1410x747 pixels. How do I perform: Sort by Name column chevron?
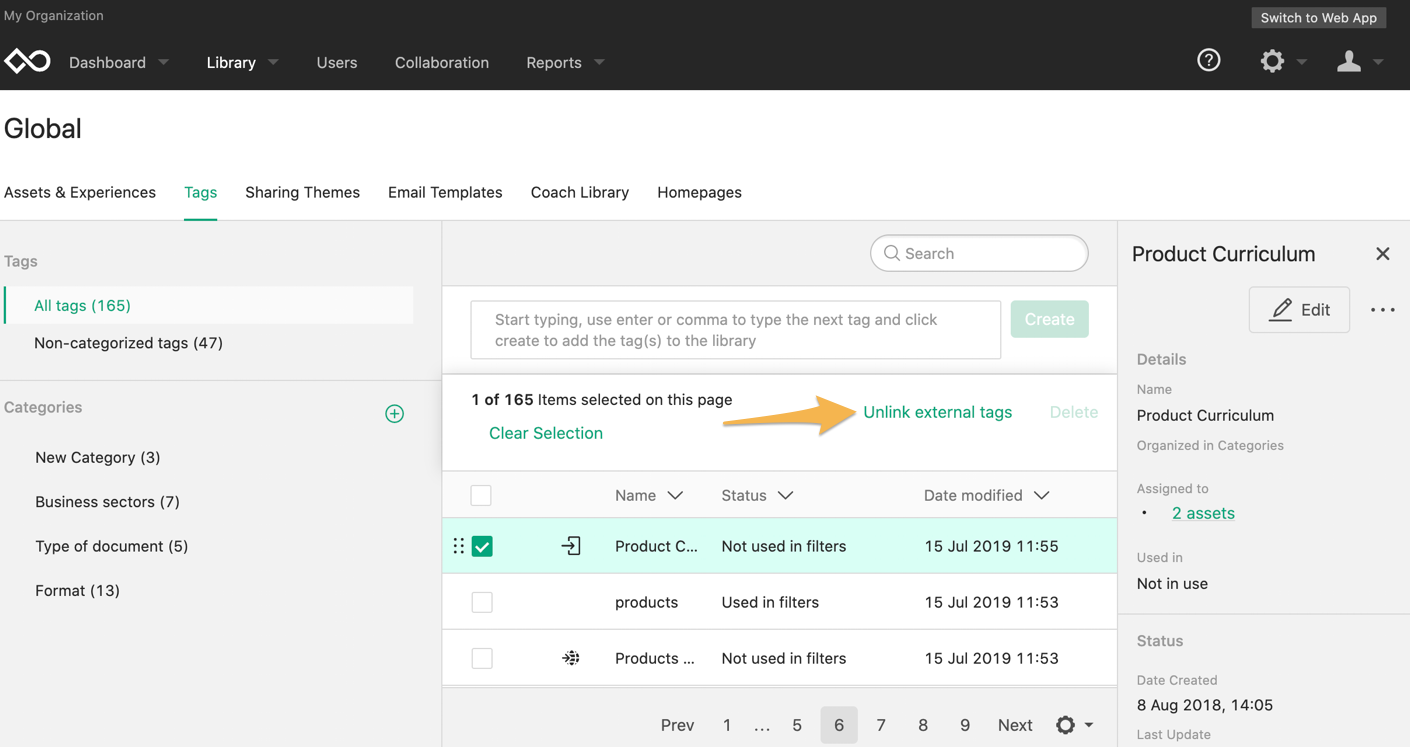tap(675, 495)
